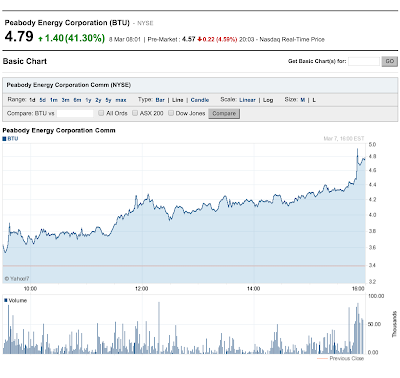Image resolution: width=400 pixels, height=378 pixels.
Task: Select the 1d range link
Action: click(x=32, y=100)
